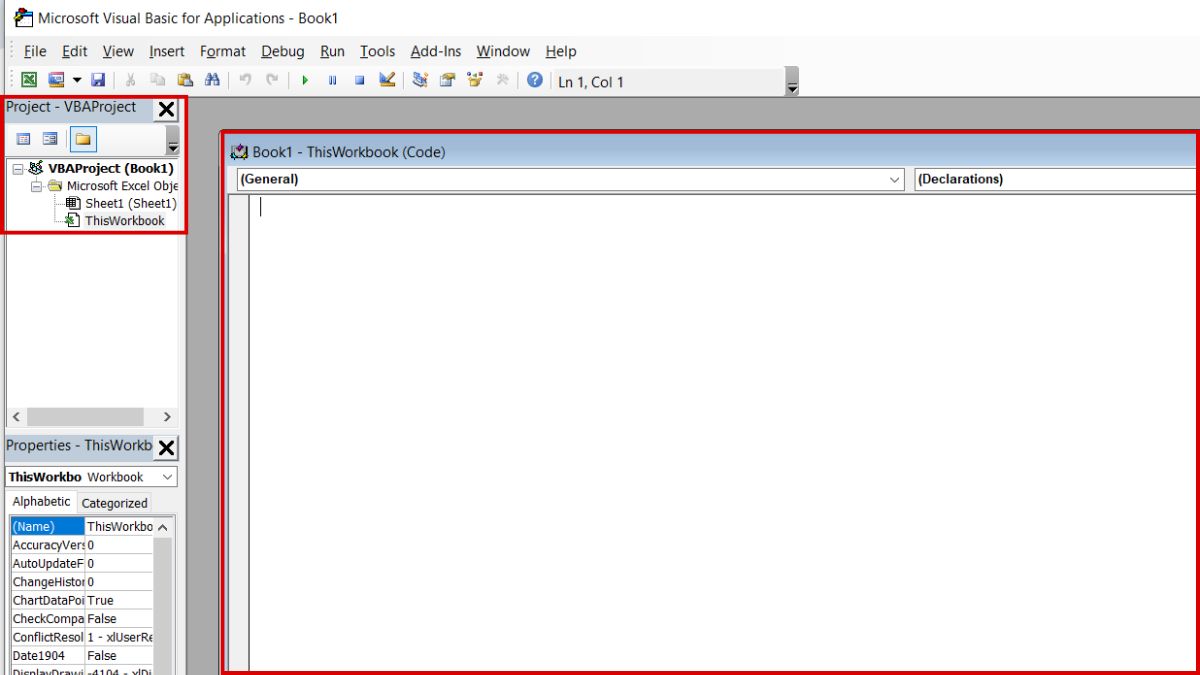The height and width of the screenshot is (675, 1200).
Task: Close the Properties - ThisWorkbook pane
Action: (x=167, y=448)
